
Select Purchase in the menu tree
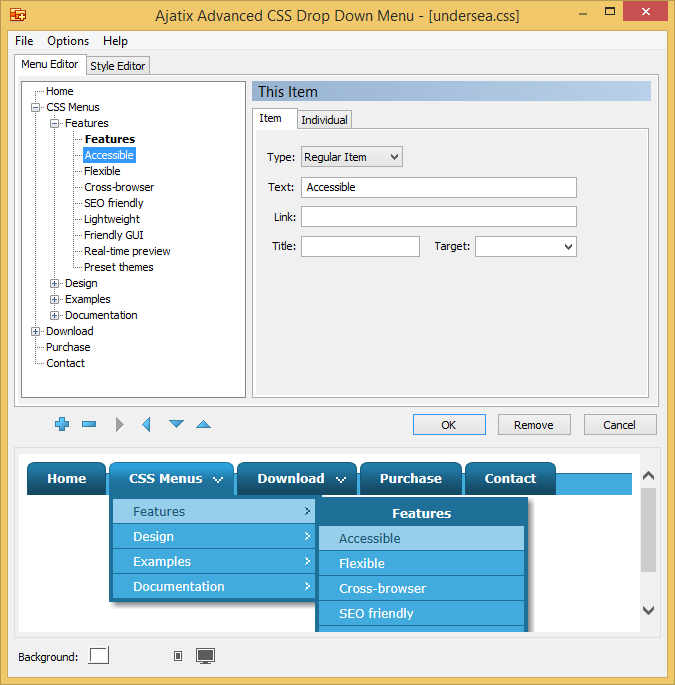pyautogui.click(x=68, y=347)
